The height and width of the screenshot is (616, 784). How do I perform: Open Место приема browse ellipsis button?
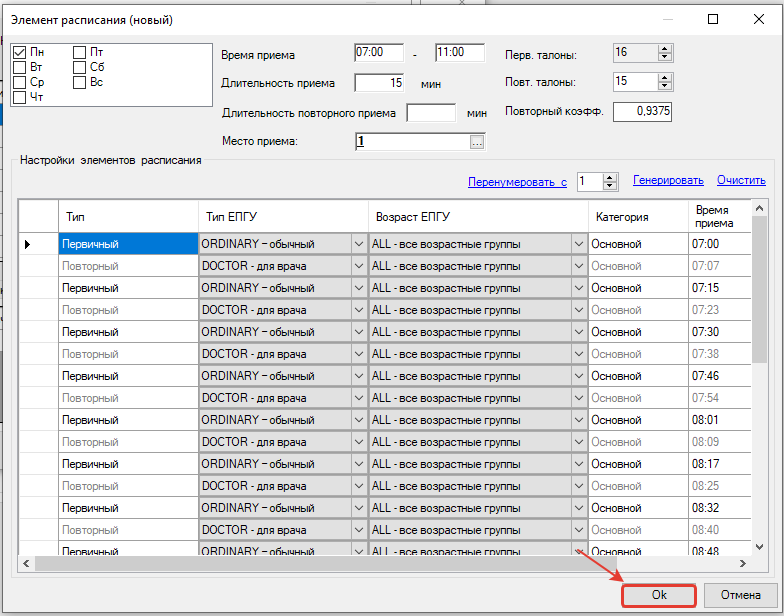coord(477,142)
